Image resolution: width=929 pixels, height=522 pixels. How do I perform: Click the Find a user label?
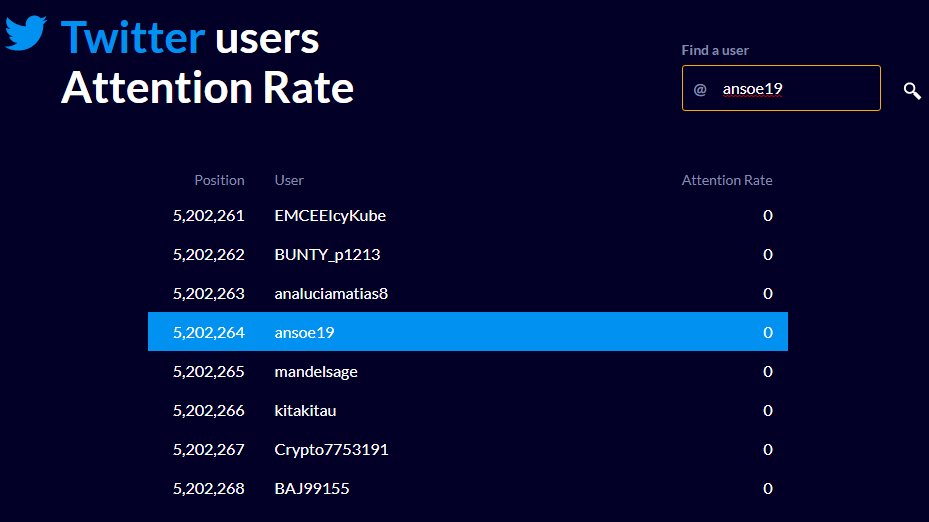coord(715,50)
